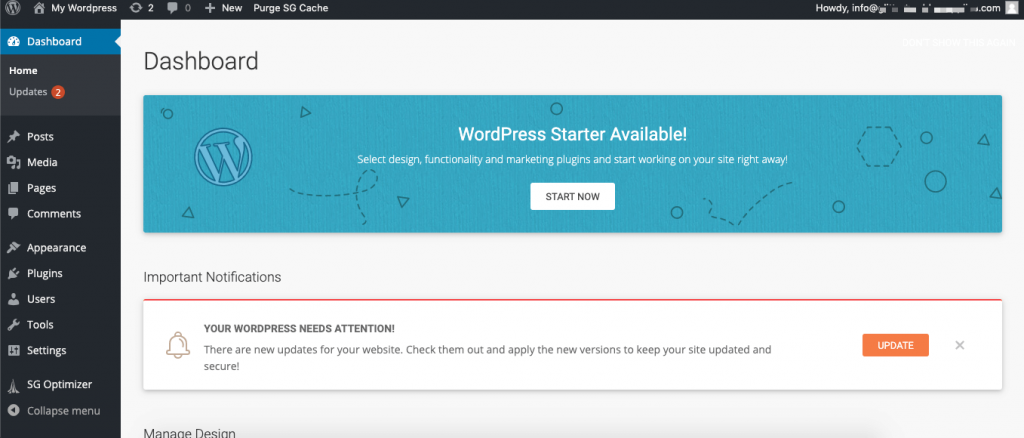Click the Settings sliders icon
This screenshot has width=1024, height=438.
point(14,351)
